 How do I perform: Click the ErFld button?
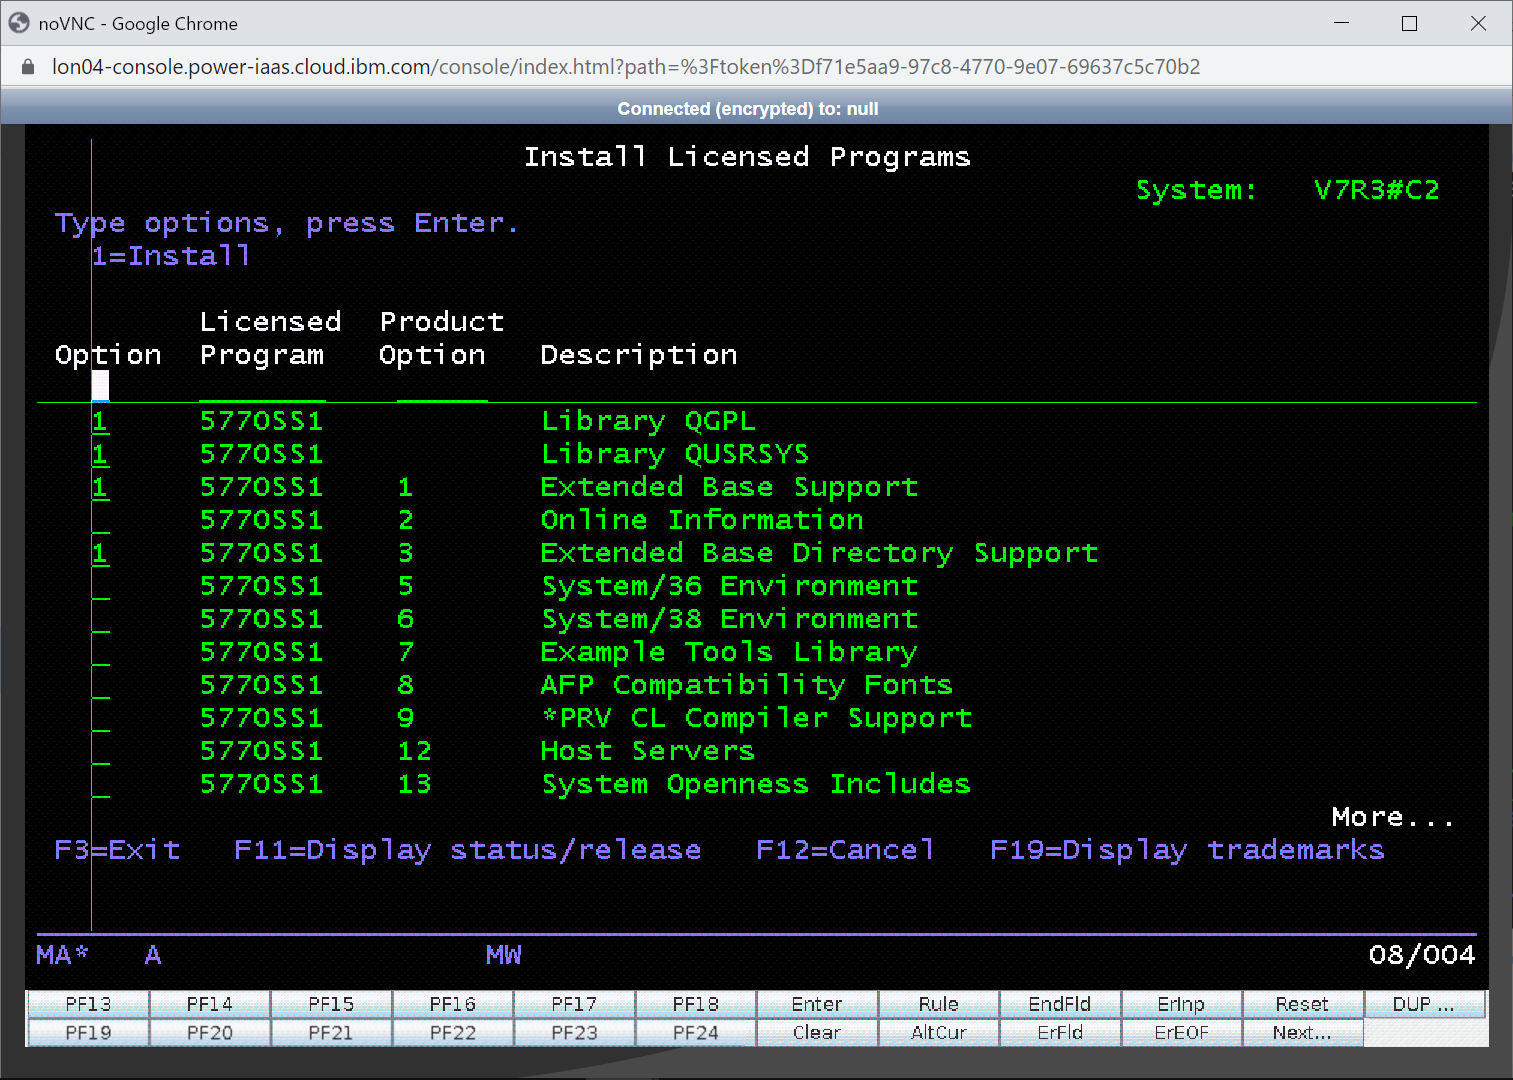click(x=1060, y=1033)
